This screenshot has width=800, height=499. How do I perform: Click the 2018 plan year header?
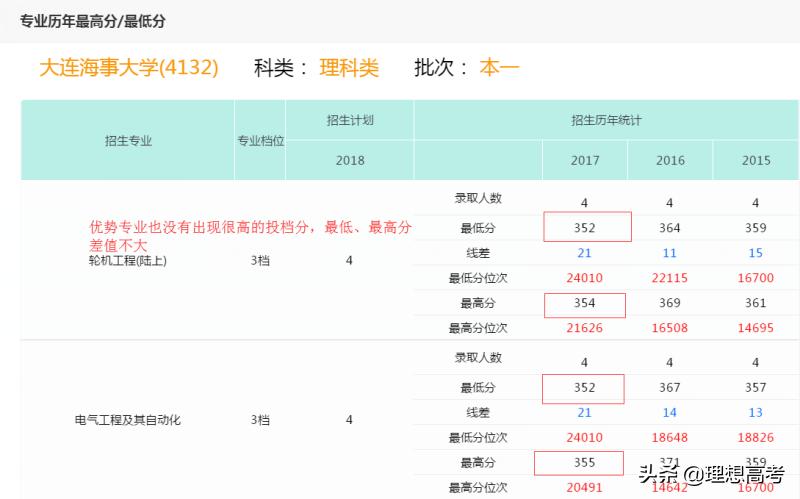(350, 160)
